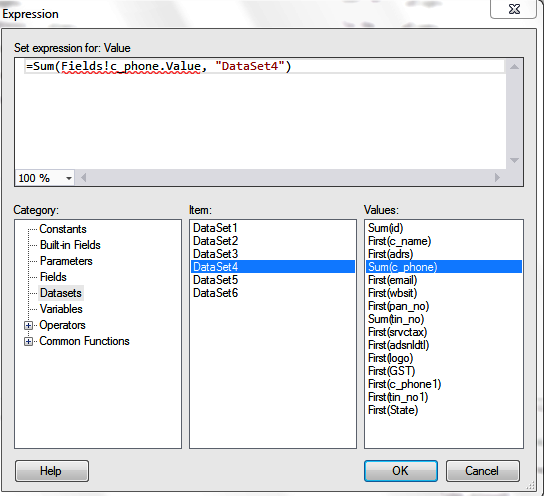This screenshot has width=544, height=496.
Task: Select Sum(c_phone) value
Action: (444, 267)
